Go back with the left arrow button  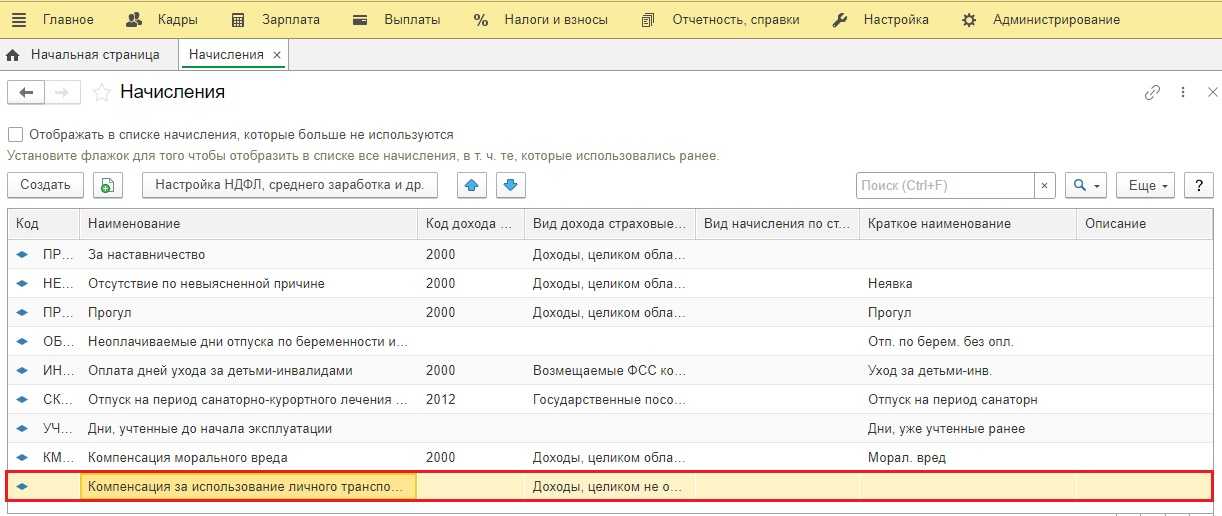[26, 92]
